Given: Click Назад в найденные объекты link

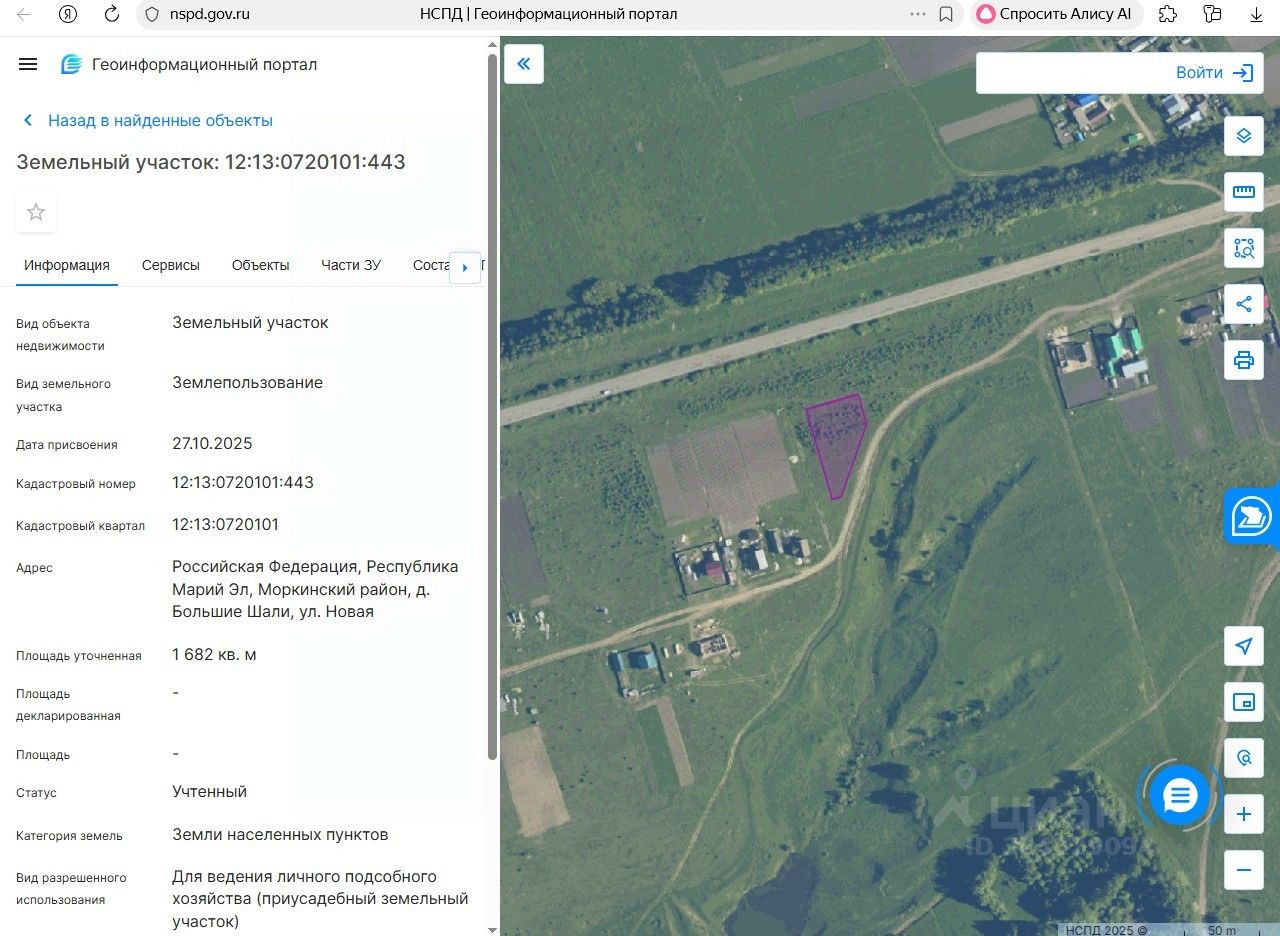Looking at the screenshot, I should click(147, 120).
